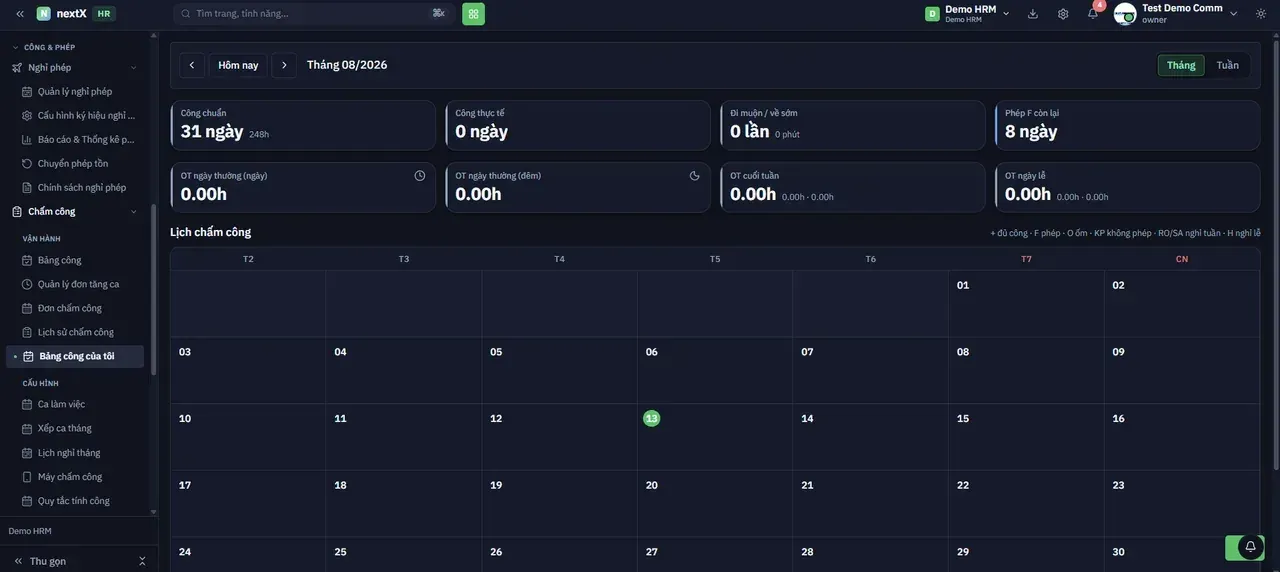The width and height of the screenshot is (1280, 572).
Task: Click the sidebar vertical scrollbar
Action: [153, 290]
